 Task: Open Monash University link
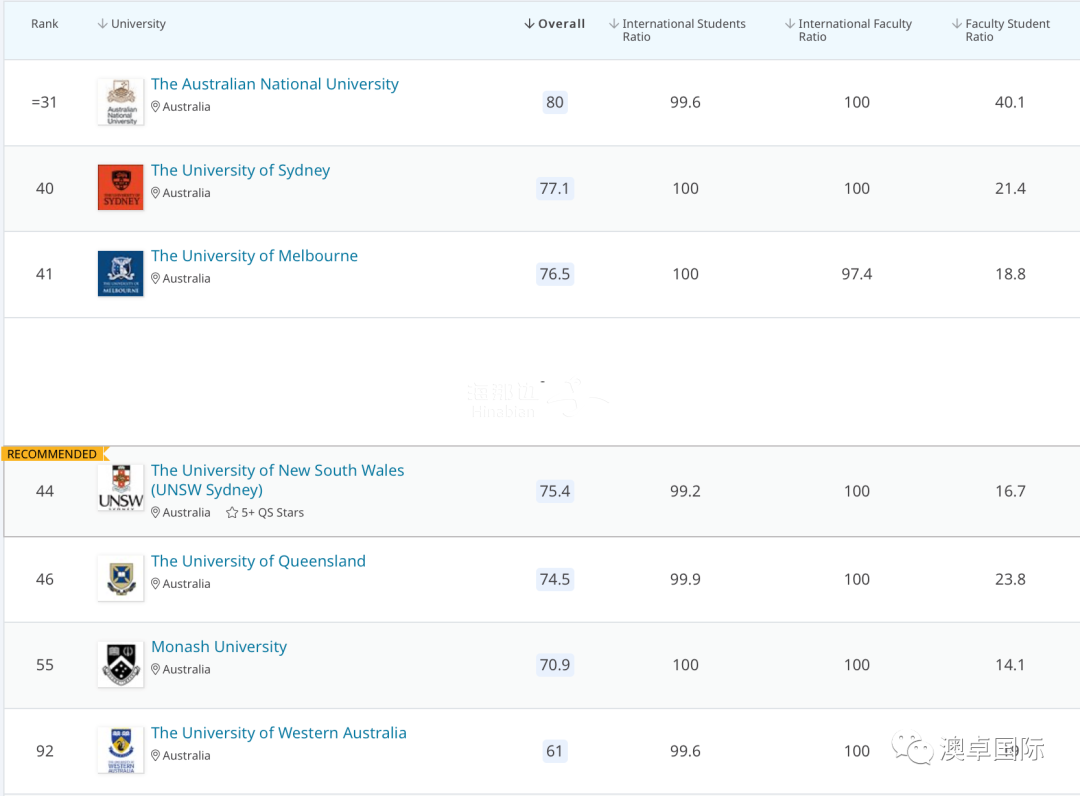tap(219, 647)
